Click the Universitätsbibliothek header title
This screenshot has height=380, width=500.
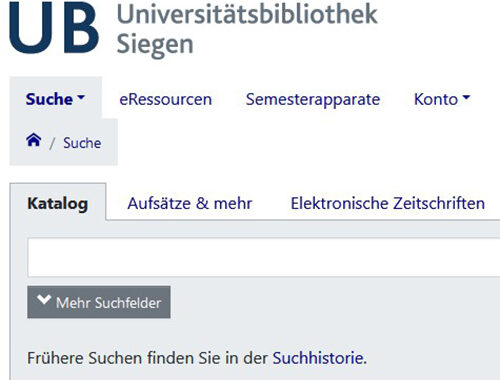point(247,14)
